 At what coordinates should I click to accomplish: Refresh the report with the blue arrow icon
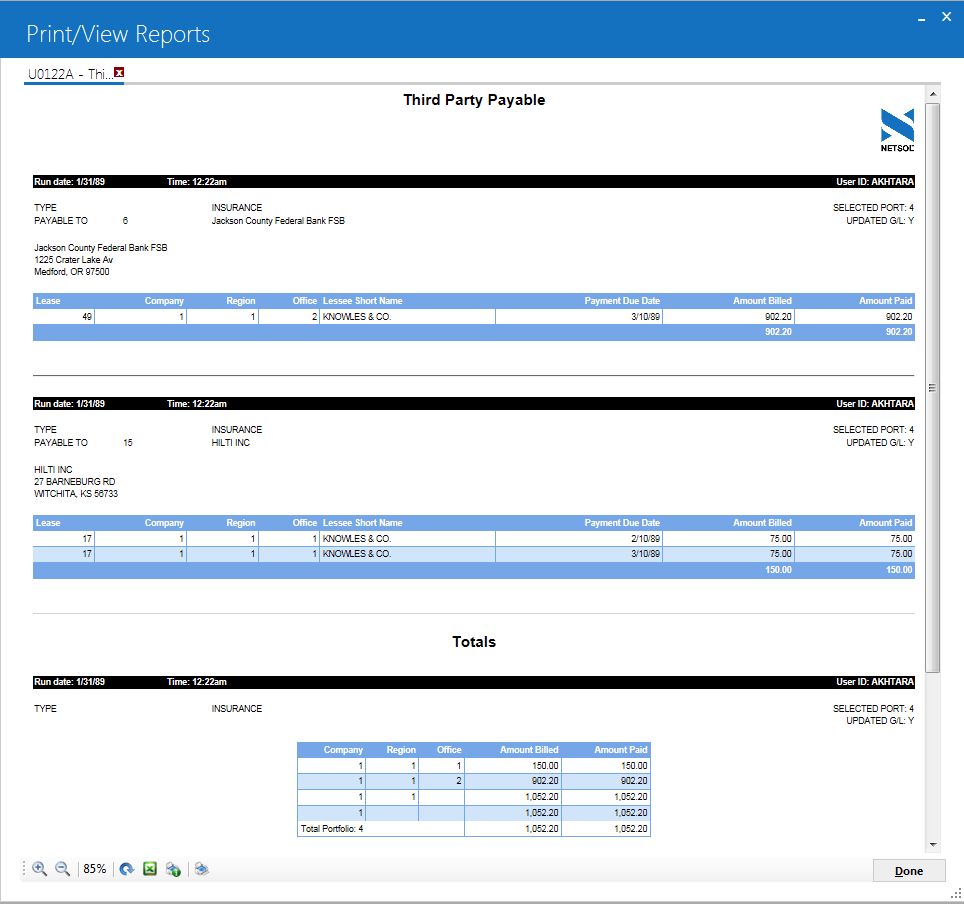coord(127,869)
